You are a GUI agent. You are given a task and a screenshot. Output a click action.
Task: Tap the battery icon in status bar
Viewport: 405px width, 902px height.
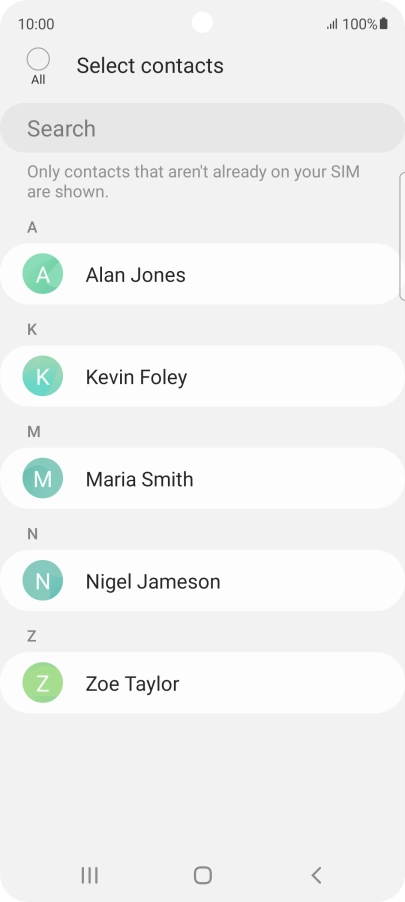click(x=384, y=24)
